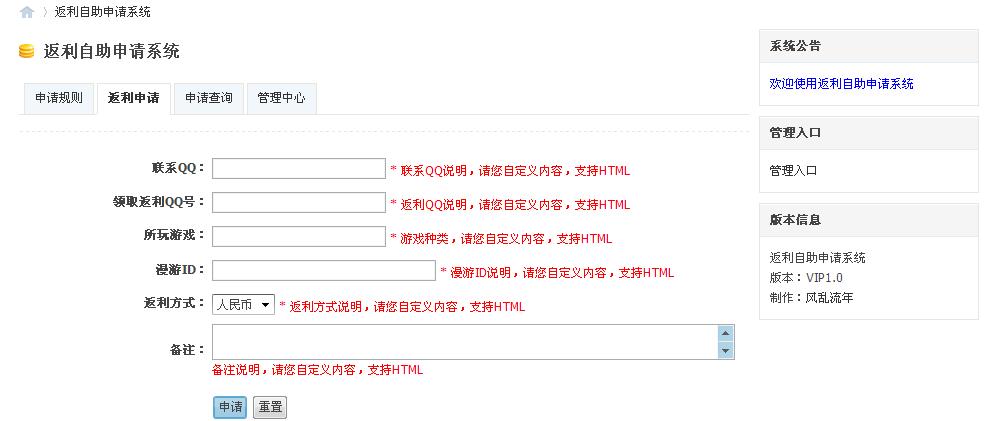
Task: Go to the 管理中心 tab
Action: tap(281, 98)
